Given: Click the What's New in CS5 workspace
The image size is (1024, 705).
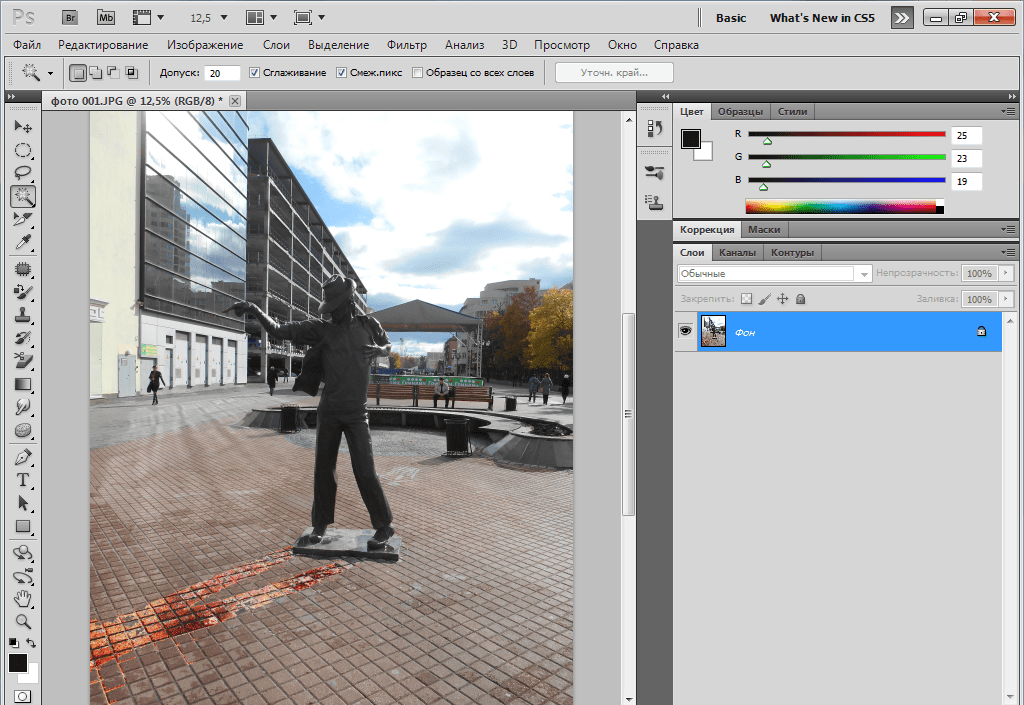Looking at the screenshot, I should (823, 18).
